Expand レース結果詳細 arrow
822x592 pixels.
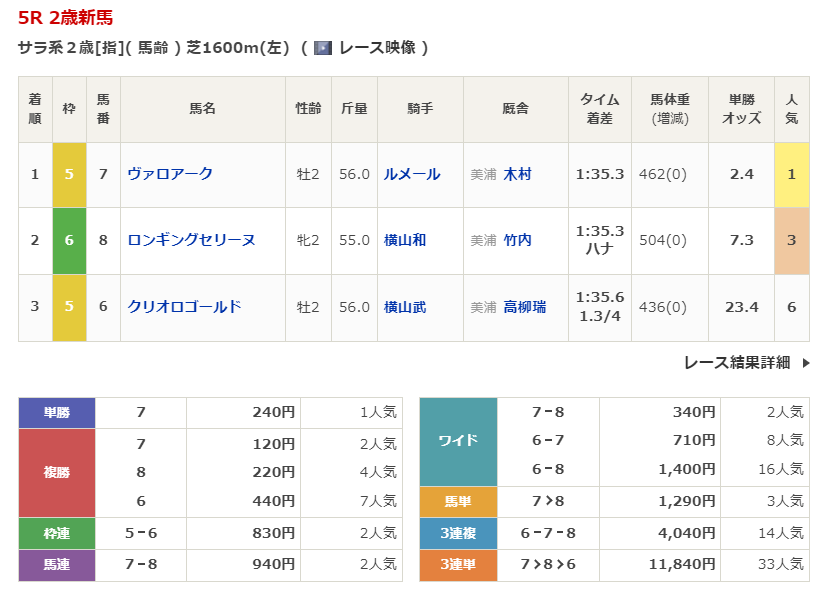point(806,363)
